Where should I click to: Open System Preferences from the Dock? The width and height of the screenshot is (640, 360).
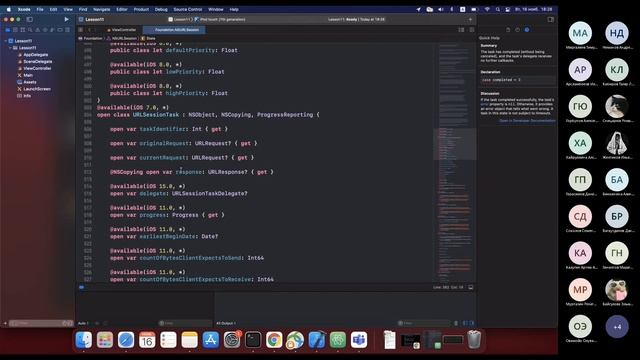click(x=232, y=340)
